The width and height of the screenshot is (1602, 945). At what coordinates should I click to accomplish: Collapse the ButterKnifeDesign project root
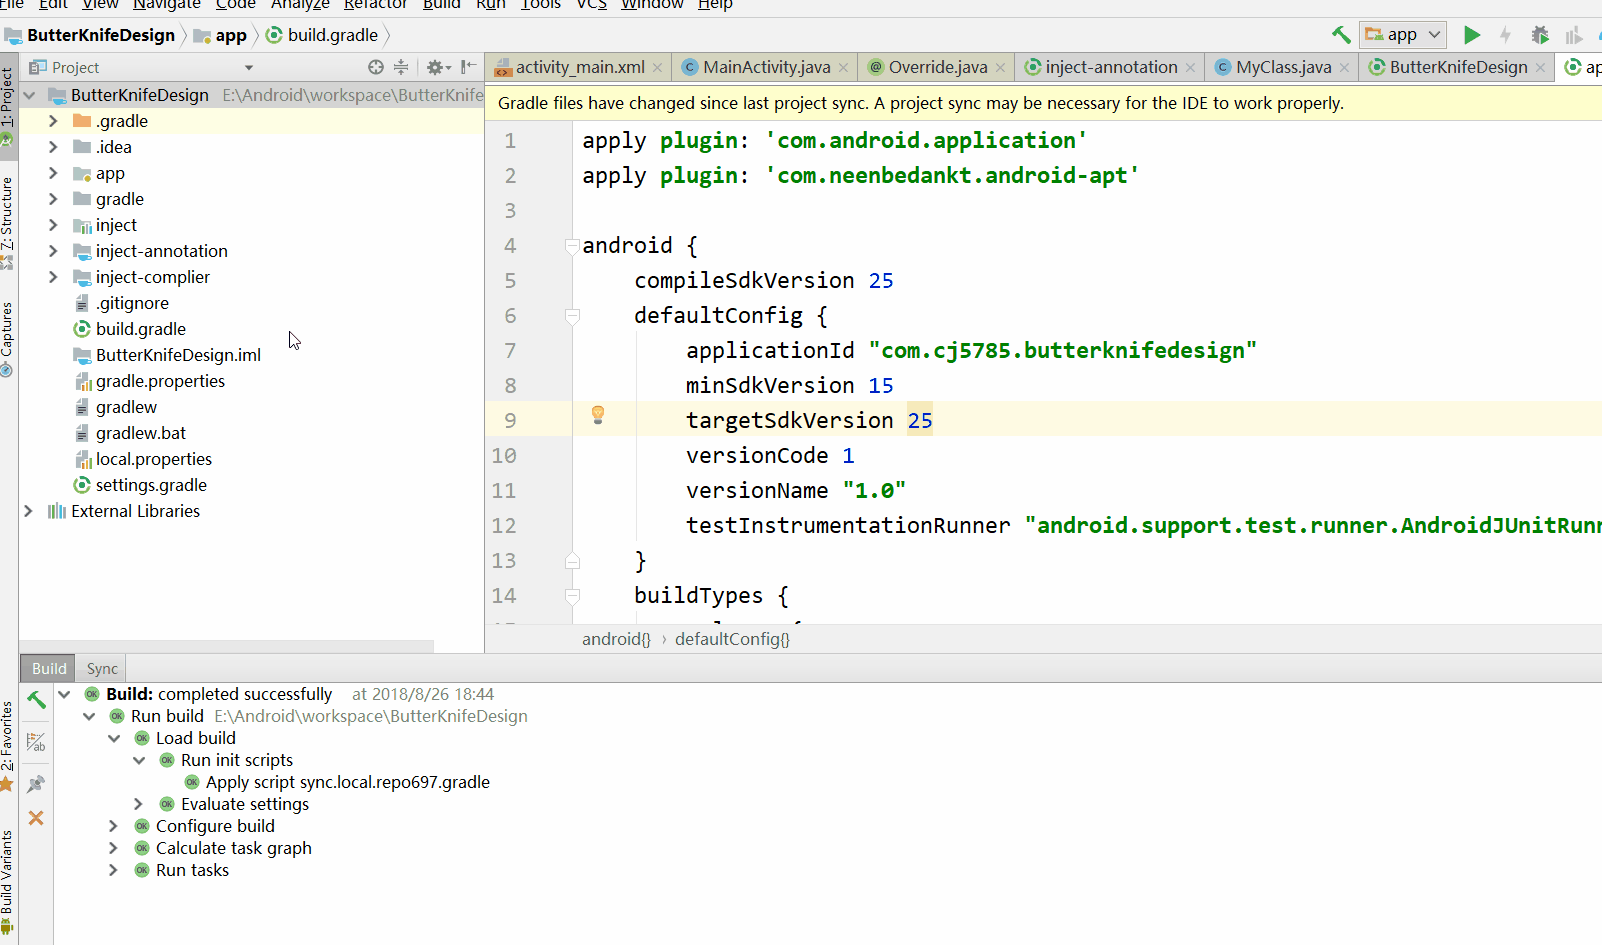coord(29,95)
